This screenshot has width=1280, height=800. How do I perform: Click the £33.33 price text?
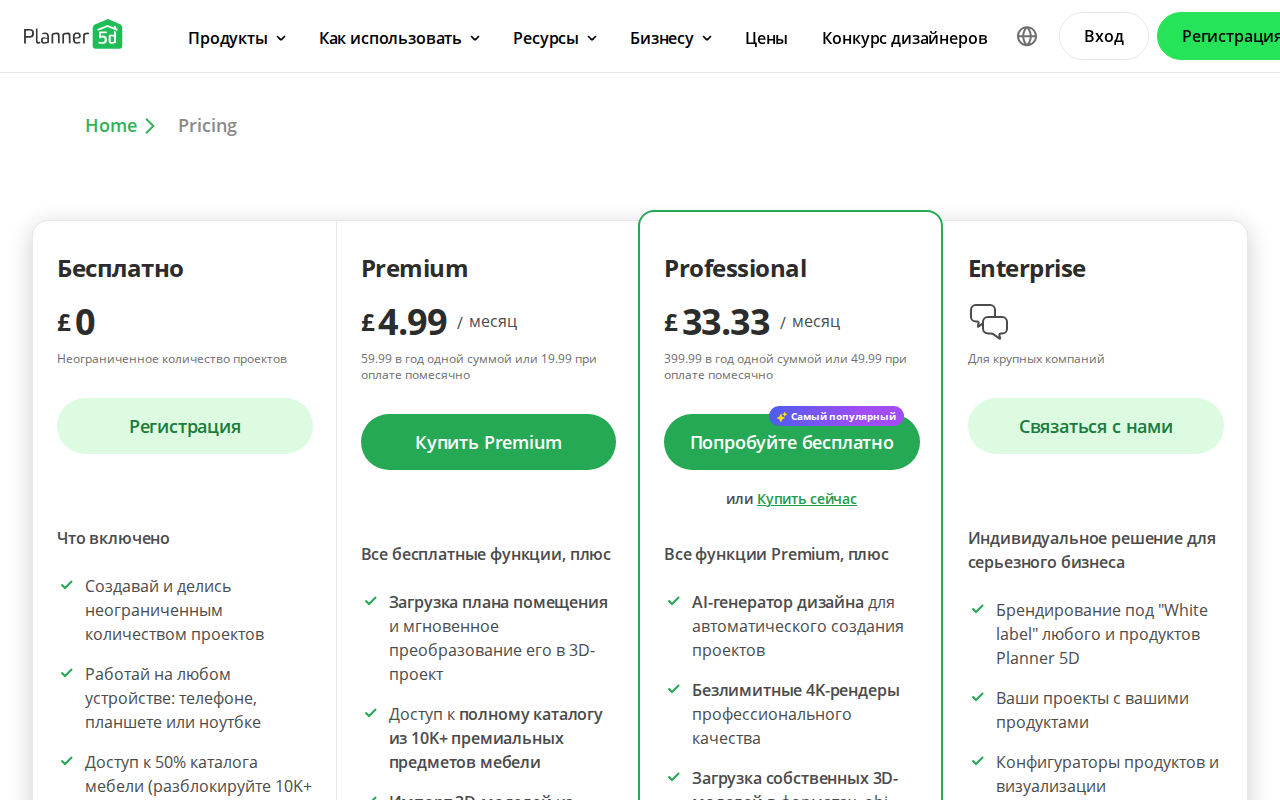click(x=717, y=322)
